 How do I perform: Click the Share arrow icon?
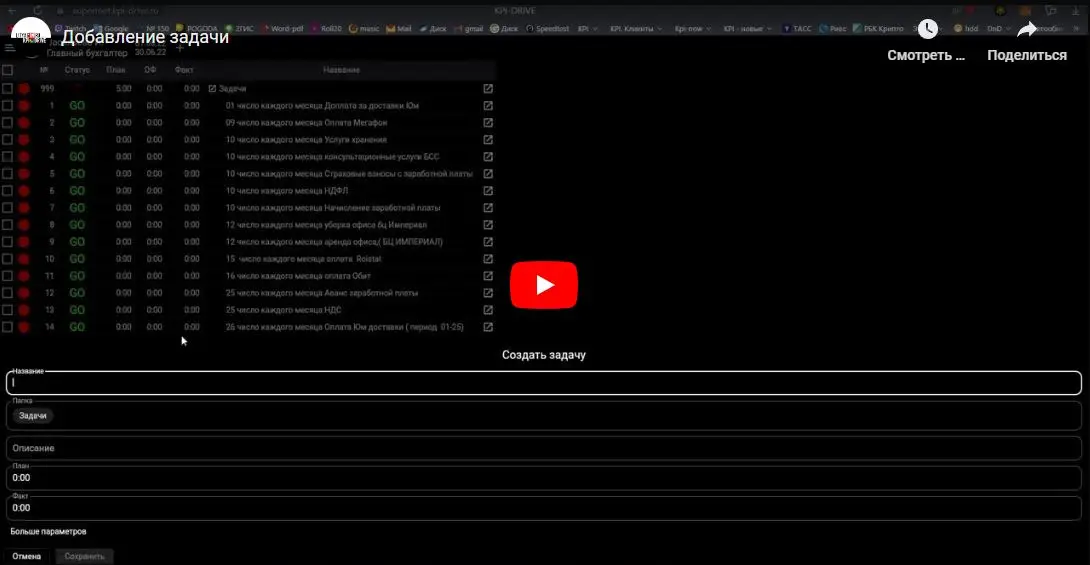1027,29
